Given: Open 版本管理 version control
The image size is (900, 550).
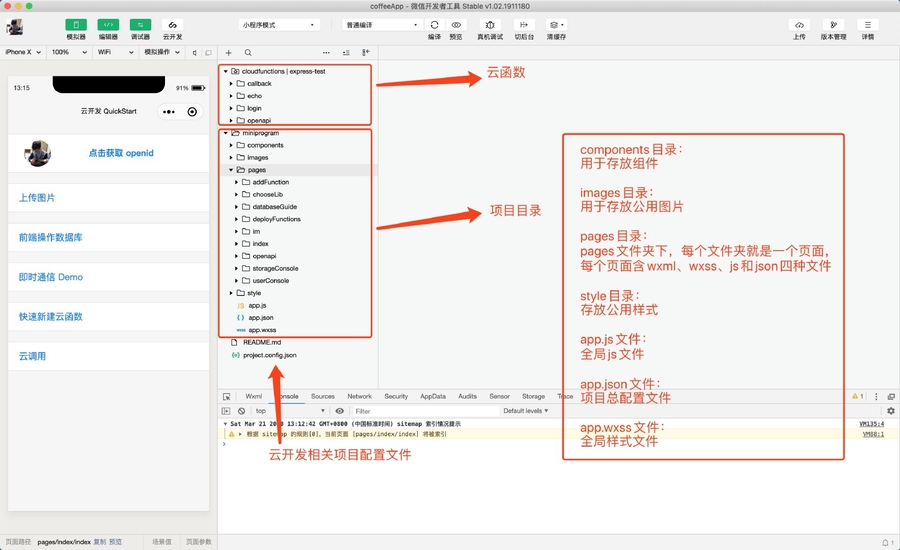Looking at the screenshot, I should (x=833, y=25).
